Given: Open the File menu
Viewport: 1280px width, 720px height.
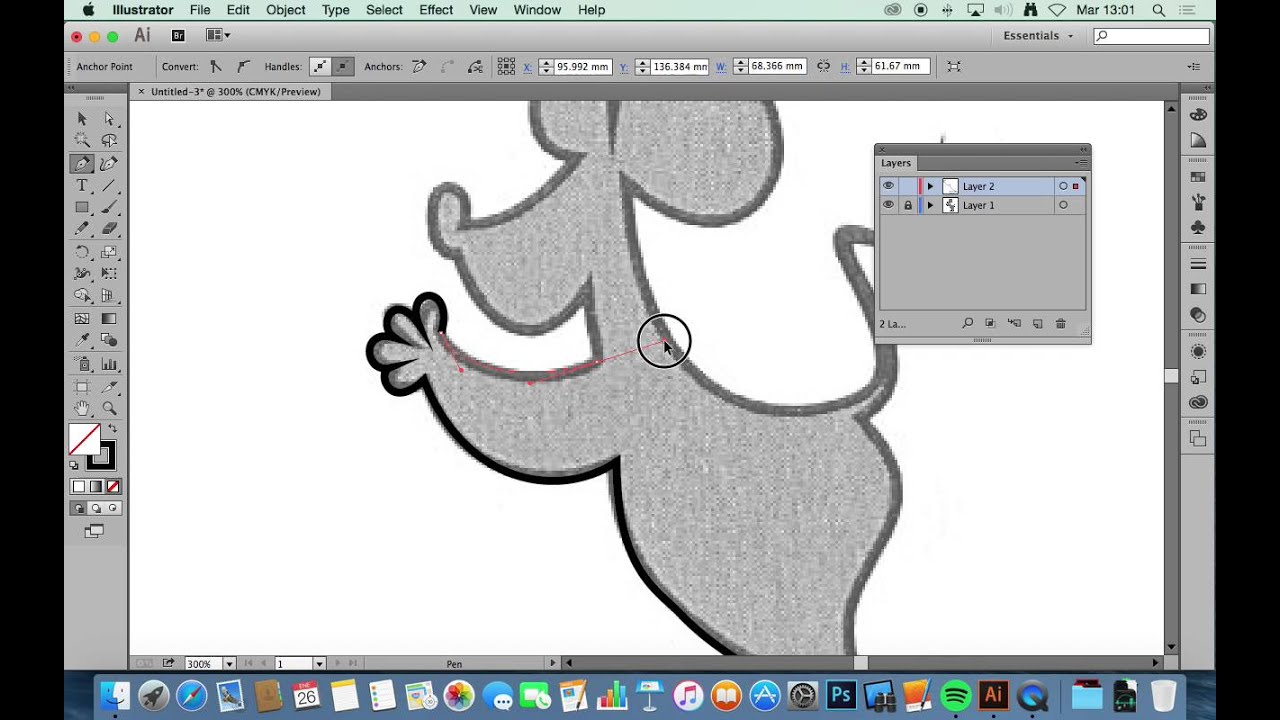Looking at the screenshot, I should point(200,10).
